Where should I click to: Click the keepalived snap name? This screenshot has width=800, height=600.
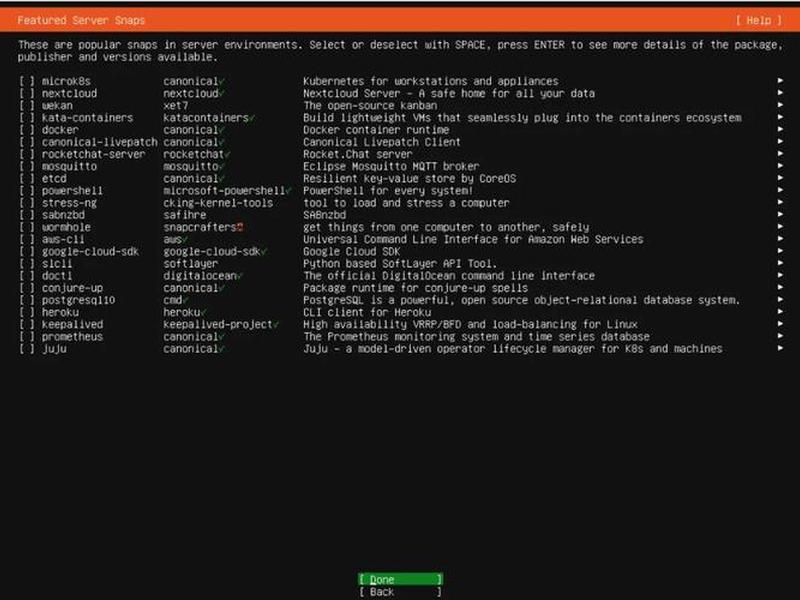pyautogui.click(x=72, y=324)
